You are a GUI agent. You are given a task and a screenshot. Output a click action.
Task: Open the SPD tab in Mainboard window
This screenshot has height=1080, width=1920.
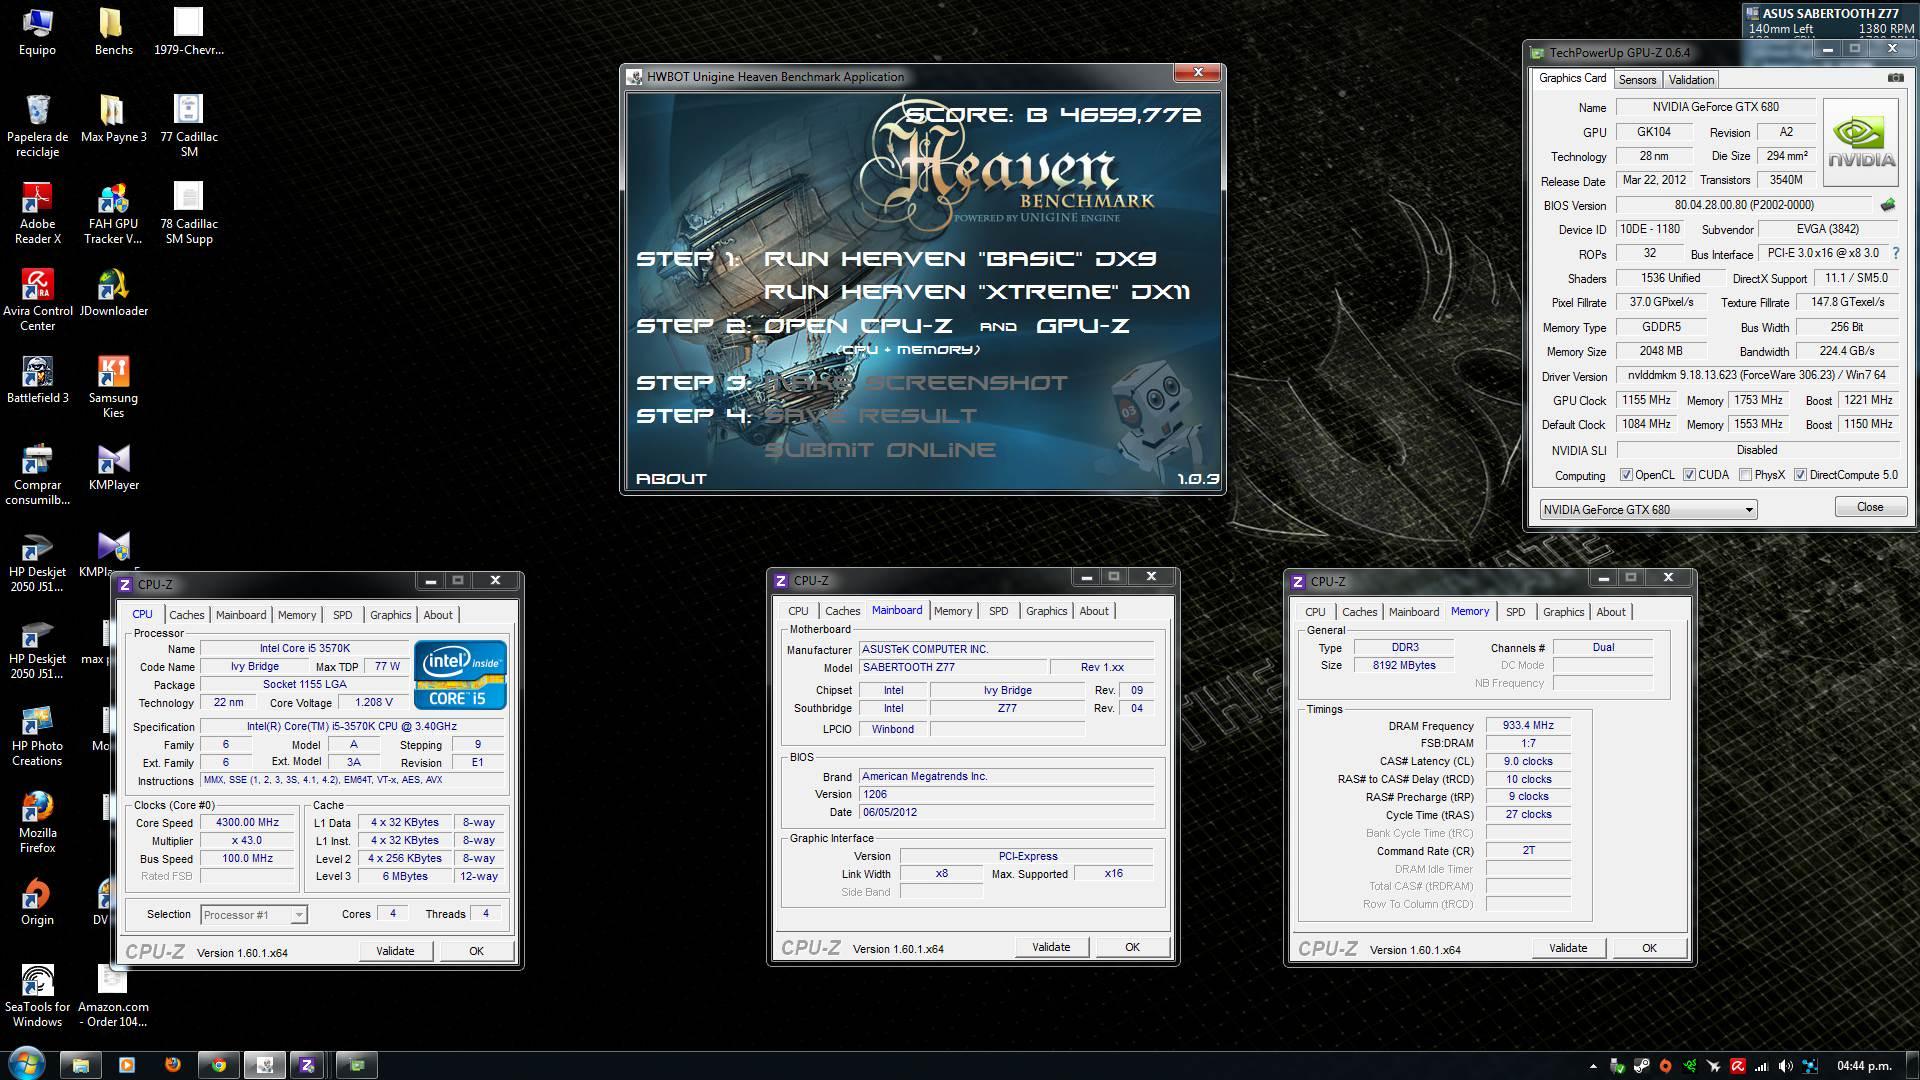[x=998, y=611]
